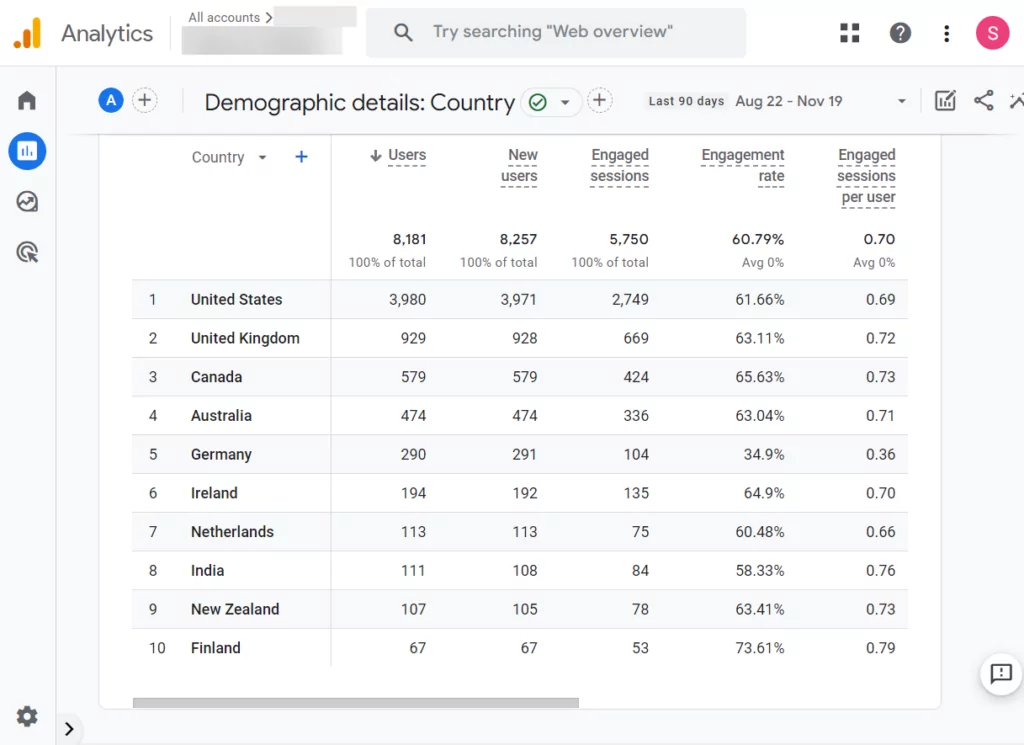Viewport: 1024px width, 745px height.
Task: Click the green report status checkmark
Action: click(x=537, y=103)
